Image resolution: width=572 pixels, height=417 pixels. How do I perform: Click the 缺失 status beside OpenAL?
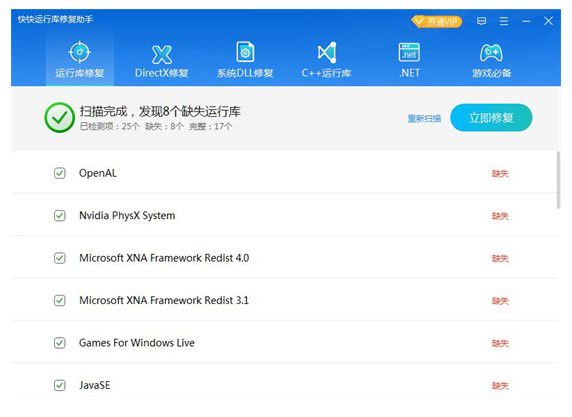click(500, 173)
